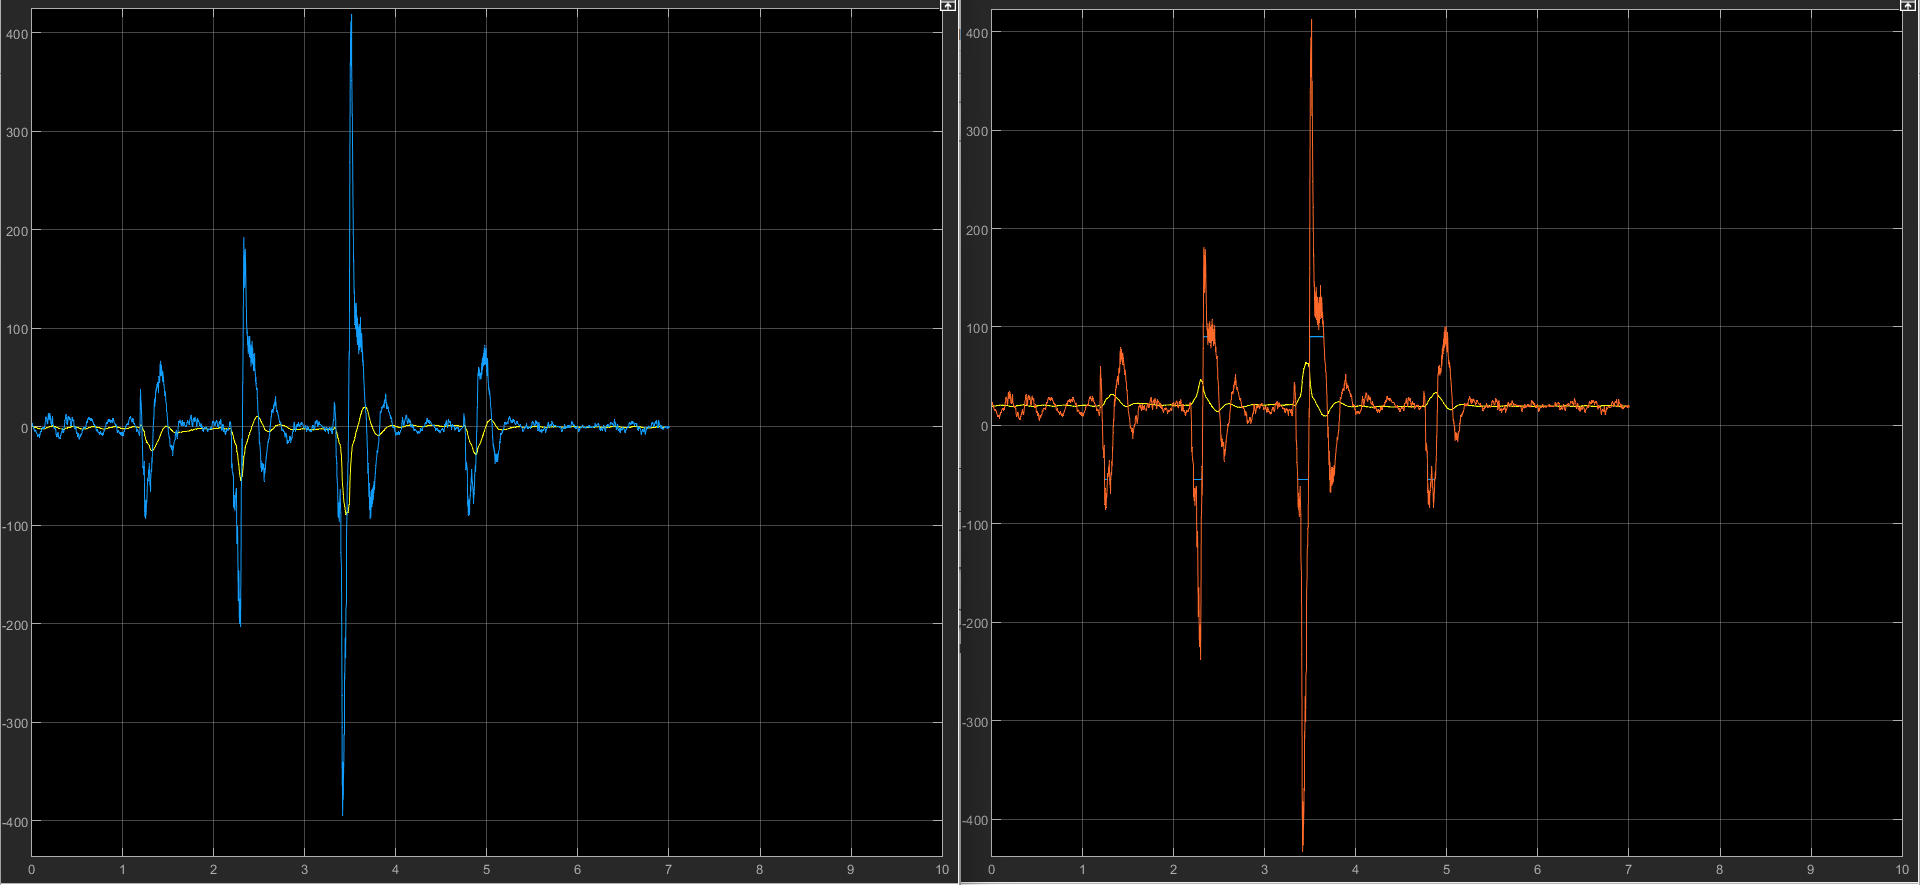Click the -300 y-axis label on right plot
Viewport: 1920px width, 885px height.
(975, 722)
